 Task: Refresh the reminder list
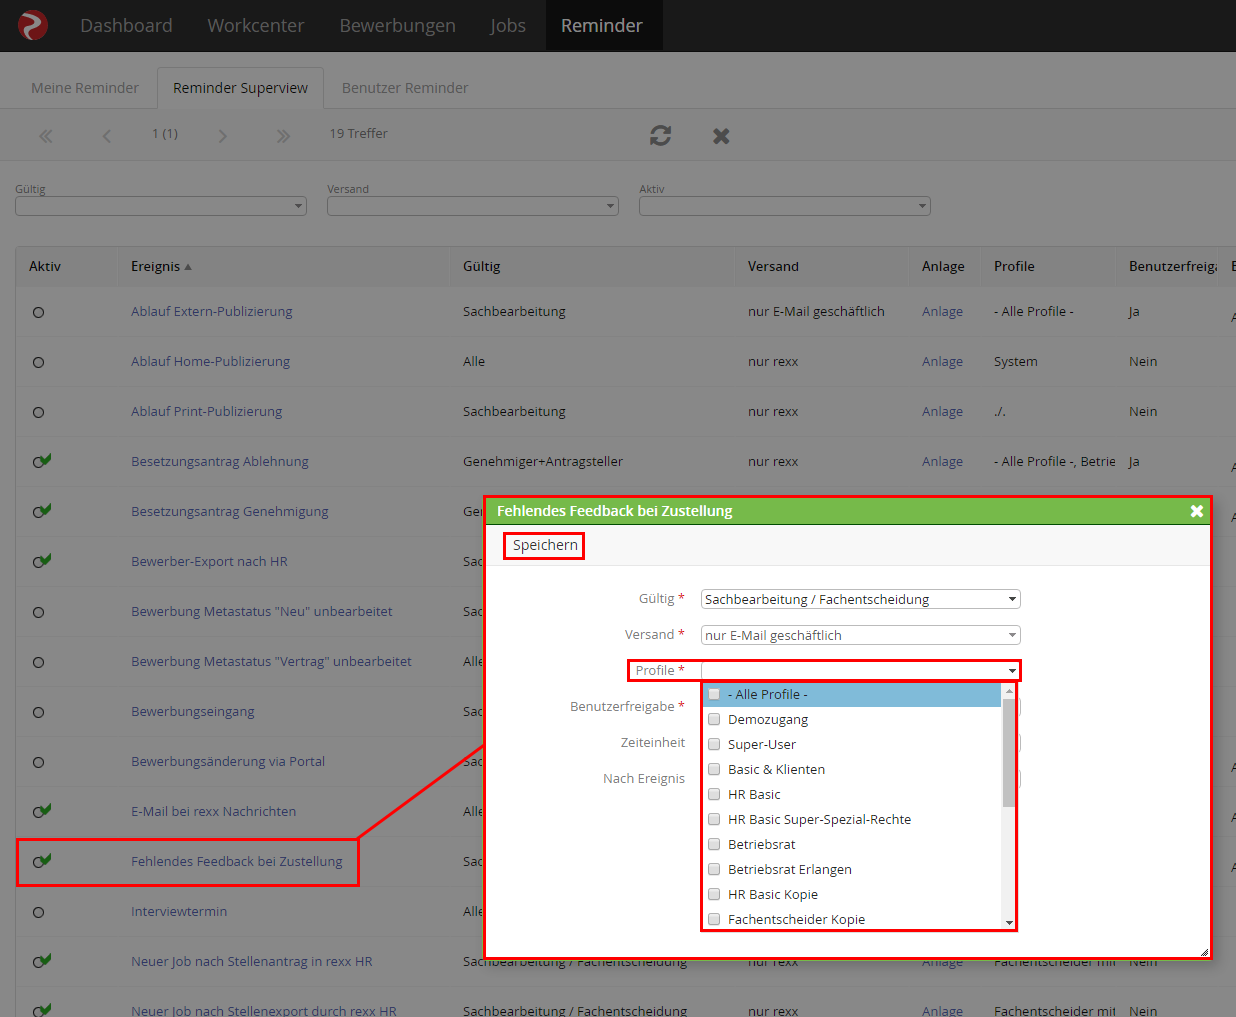pos(660,135)
